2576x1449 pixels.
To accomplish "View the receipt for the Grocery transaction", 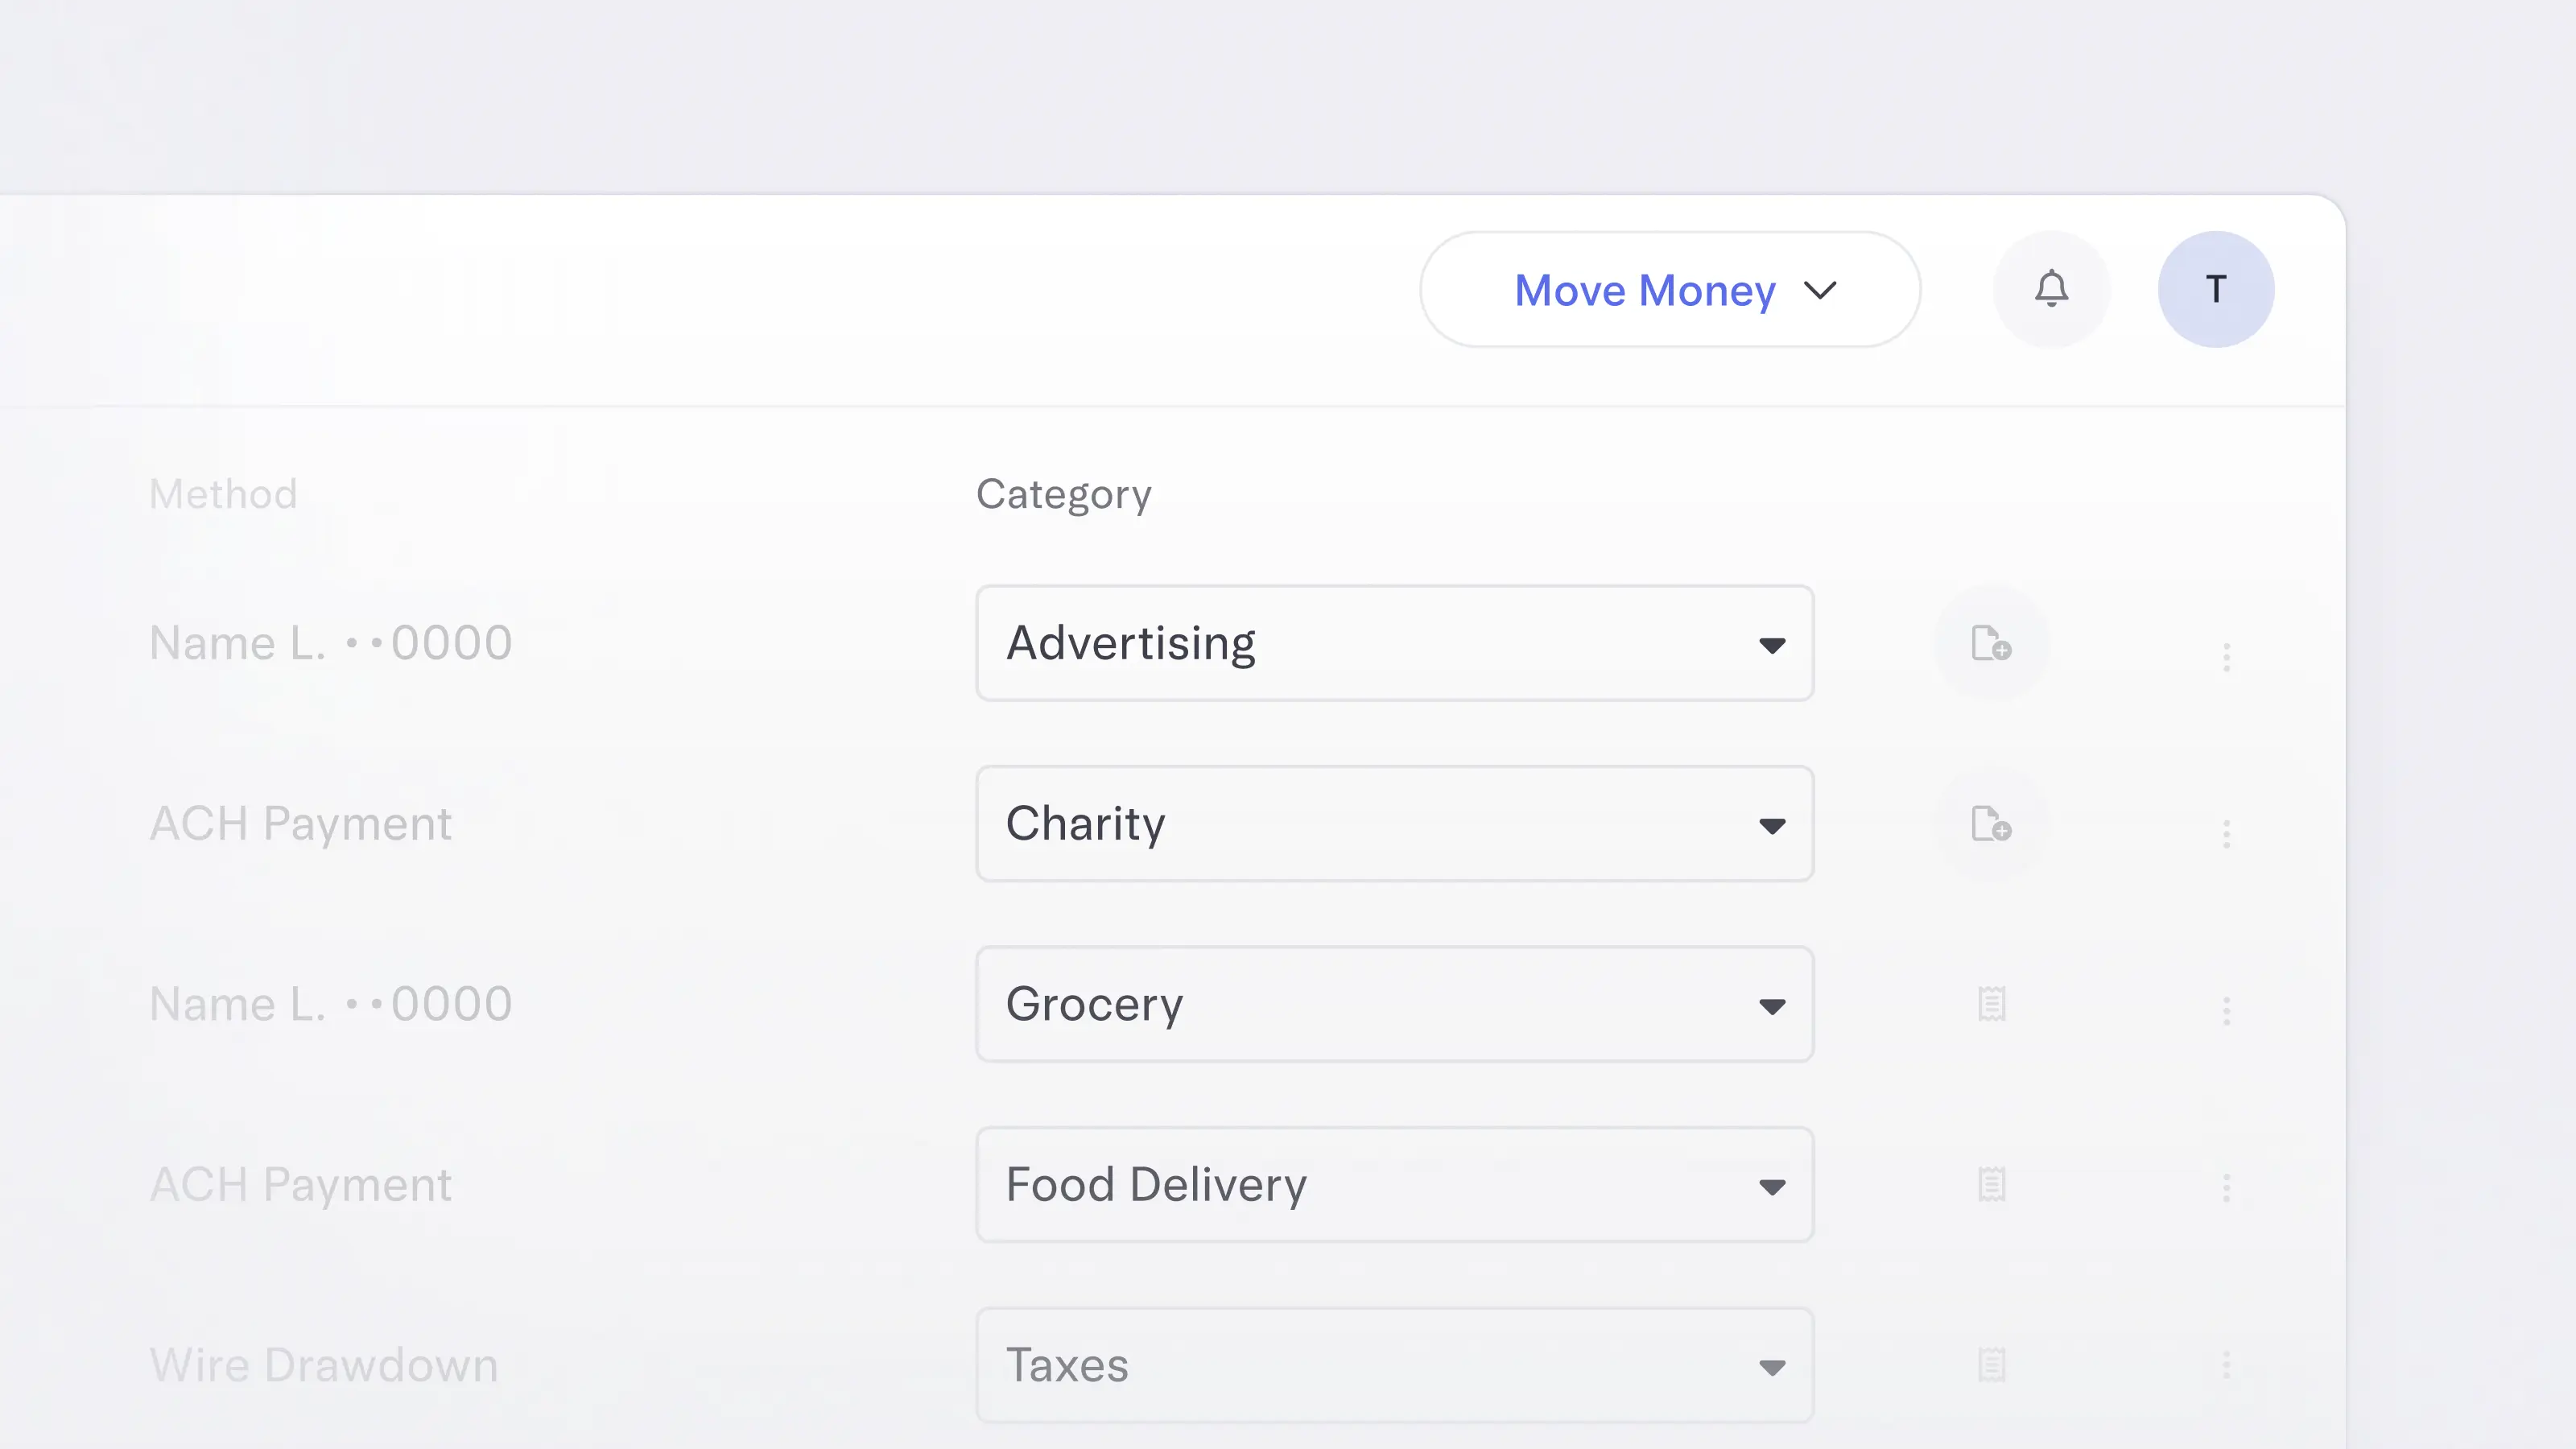I will coord(1991,1005).
